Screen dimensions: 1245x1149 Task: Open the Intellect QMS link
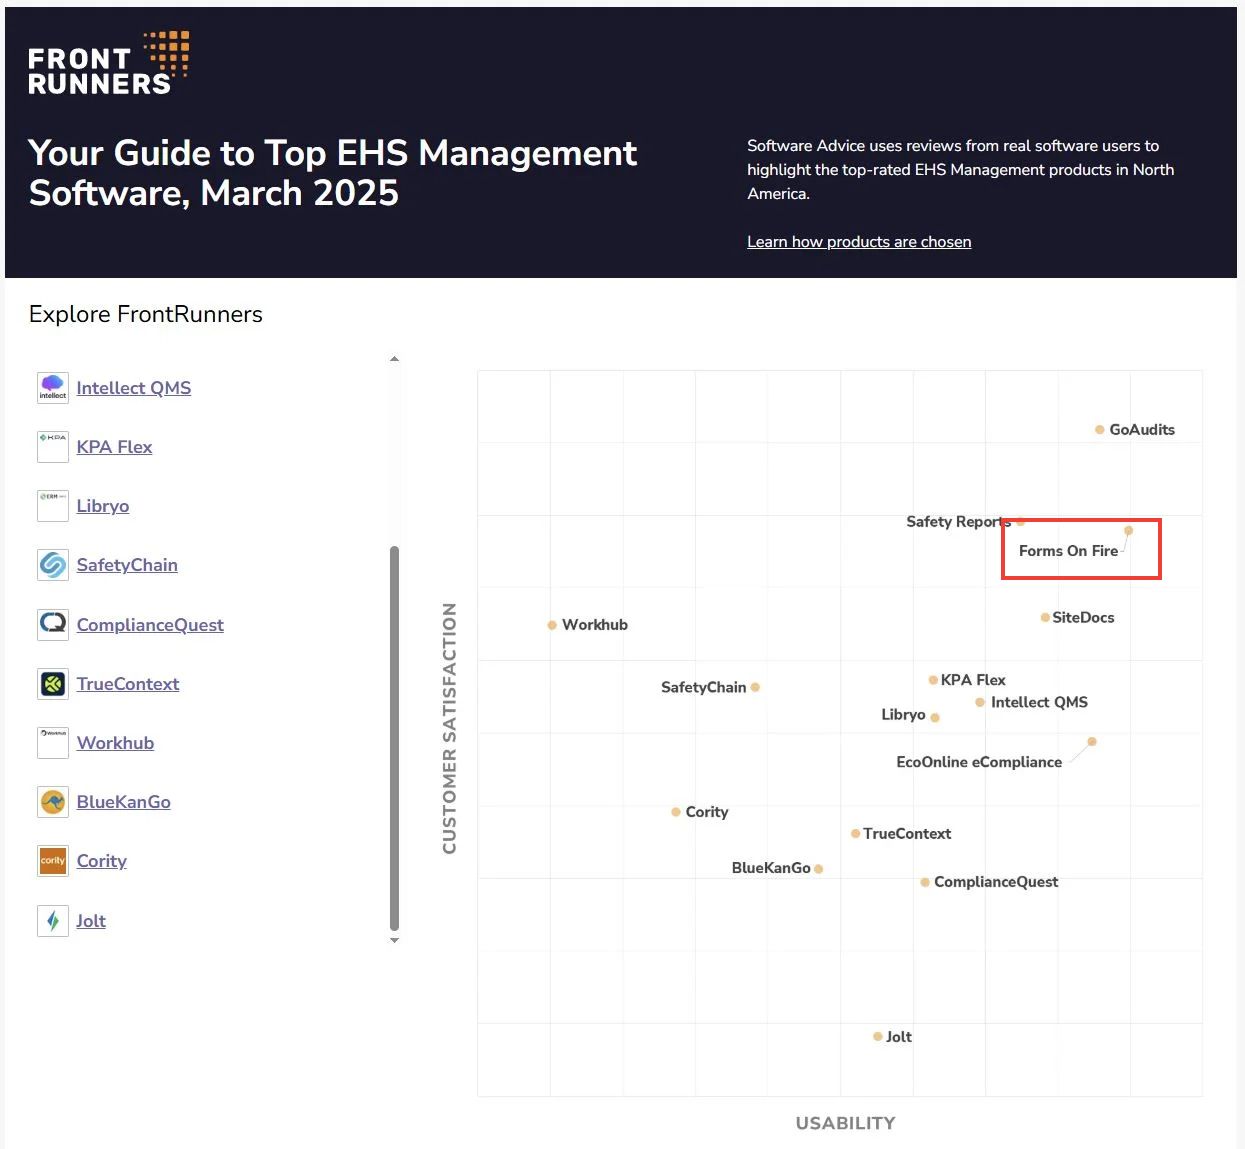(134, 388)
